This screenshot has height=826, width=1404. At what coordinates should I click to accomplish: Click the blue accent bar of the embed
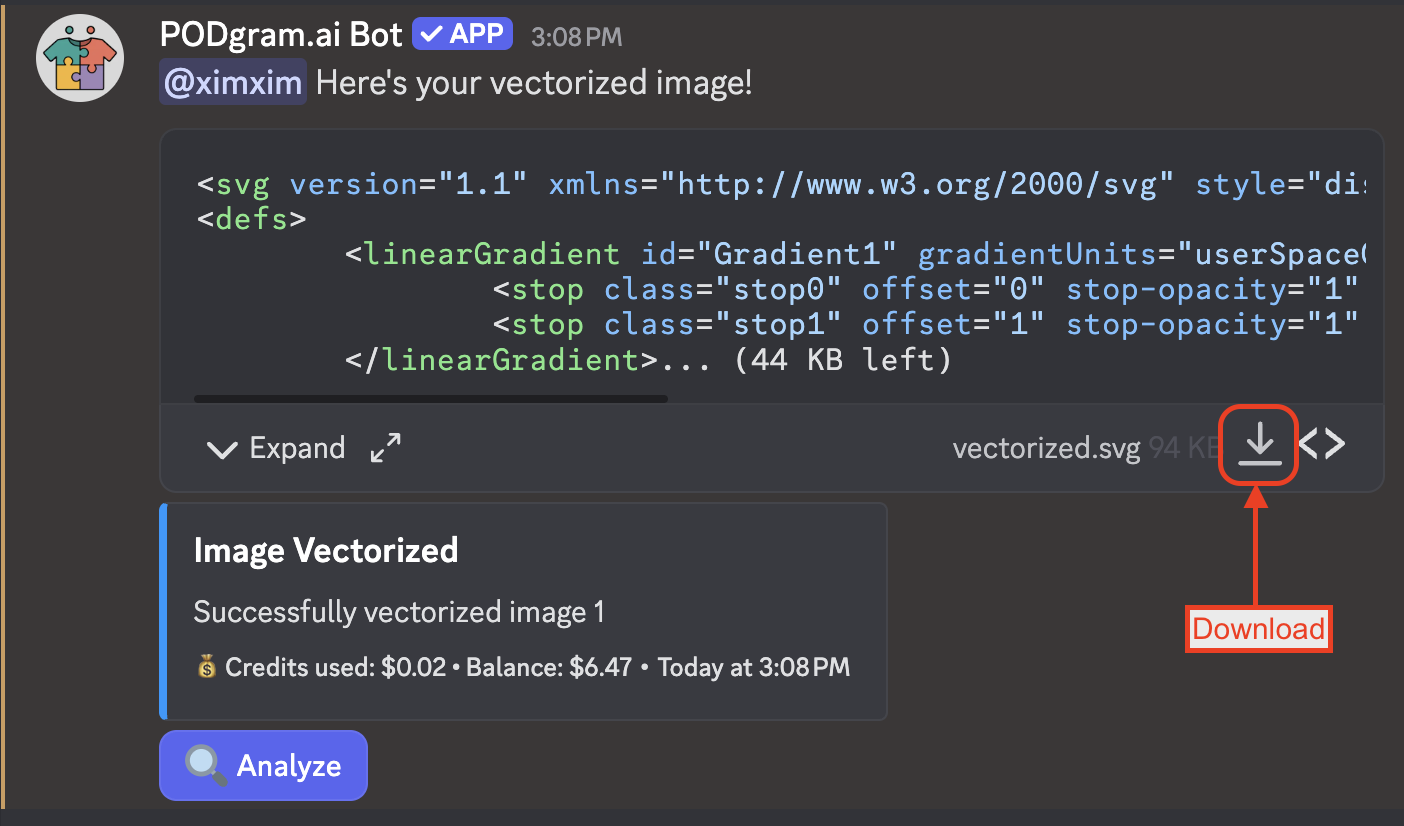[163, 611]
